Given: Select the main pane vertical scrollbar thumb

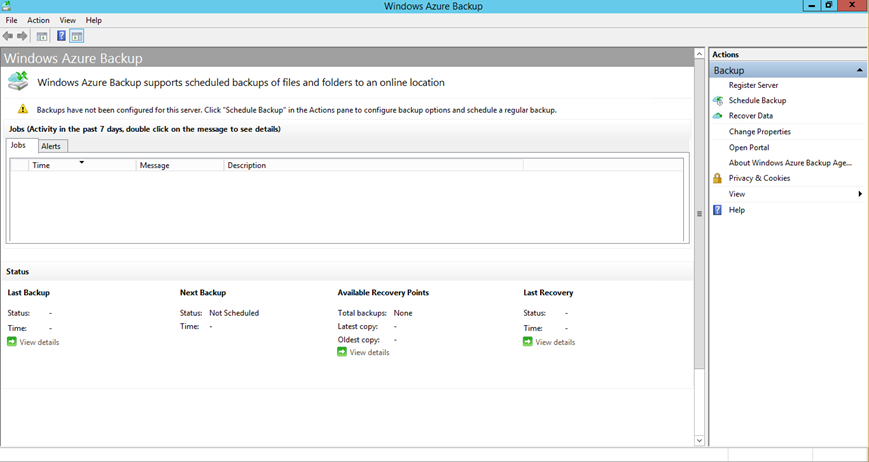Looking at the screenshot, I should click(x=699, y=214).
